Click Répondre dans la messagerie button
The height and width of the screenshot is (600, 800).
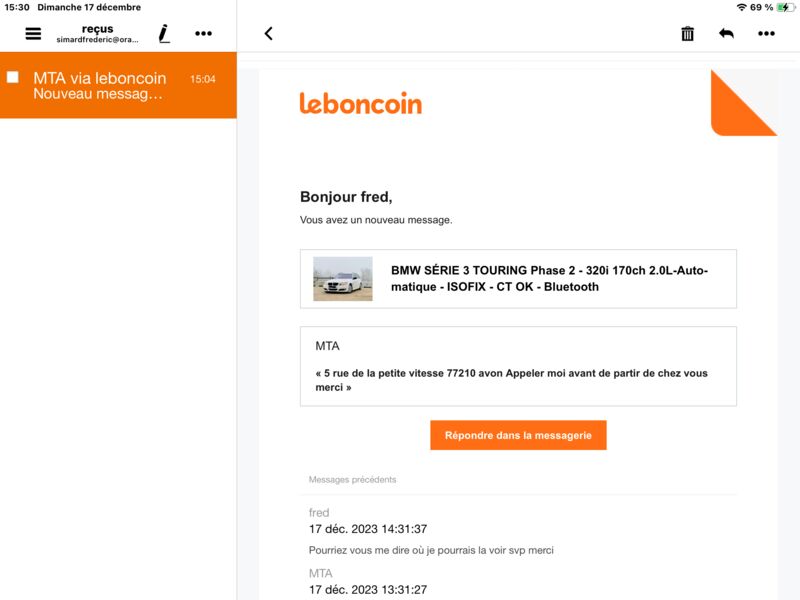pos(518,435)
